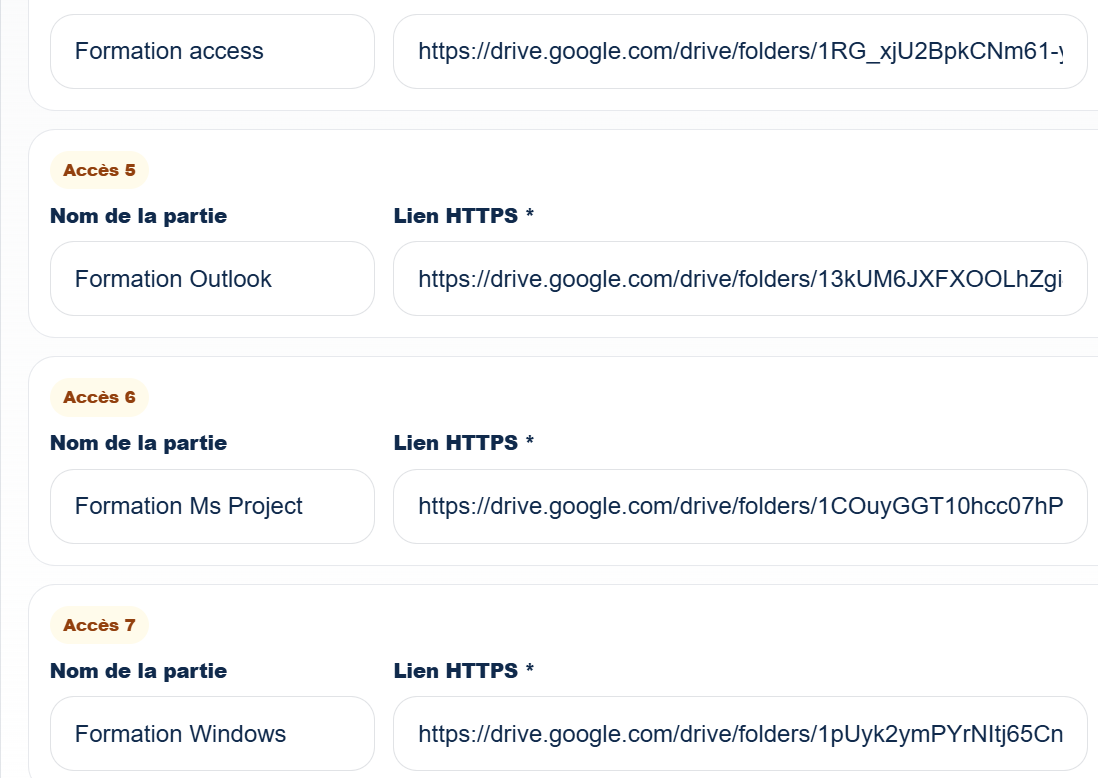Select the Accès 7 badge
Screen dimensions: 1098x778
(99, 625)
